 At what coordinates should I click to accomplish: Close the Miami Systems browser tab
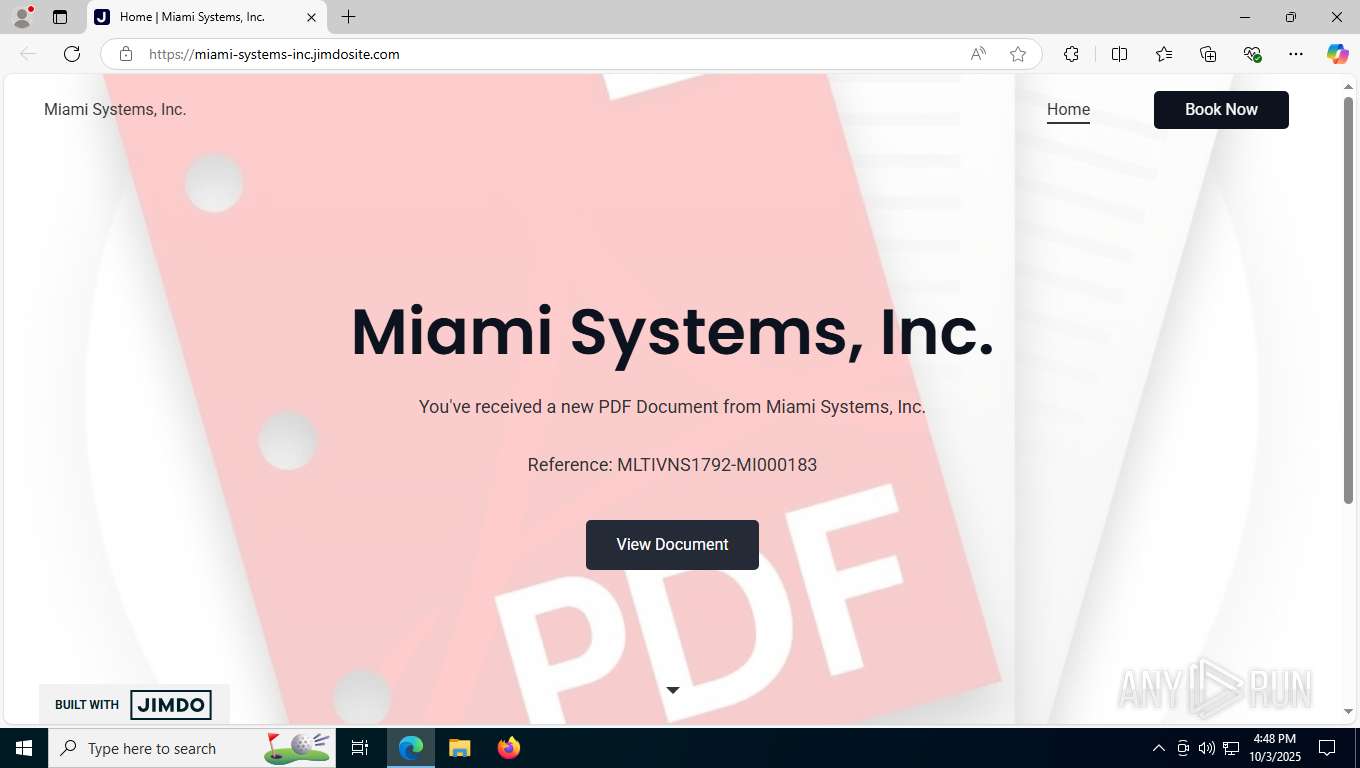tap(311, 17)
